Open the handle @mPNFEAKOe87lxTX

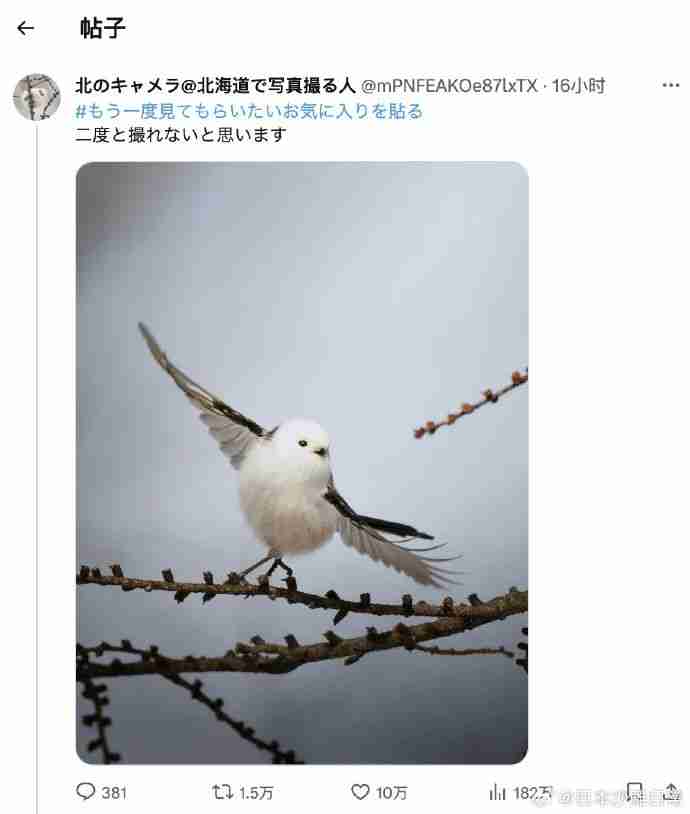[x=449, y=86]
